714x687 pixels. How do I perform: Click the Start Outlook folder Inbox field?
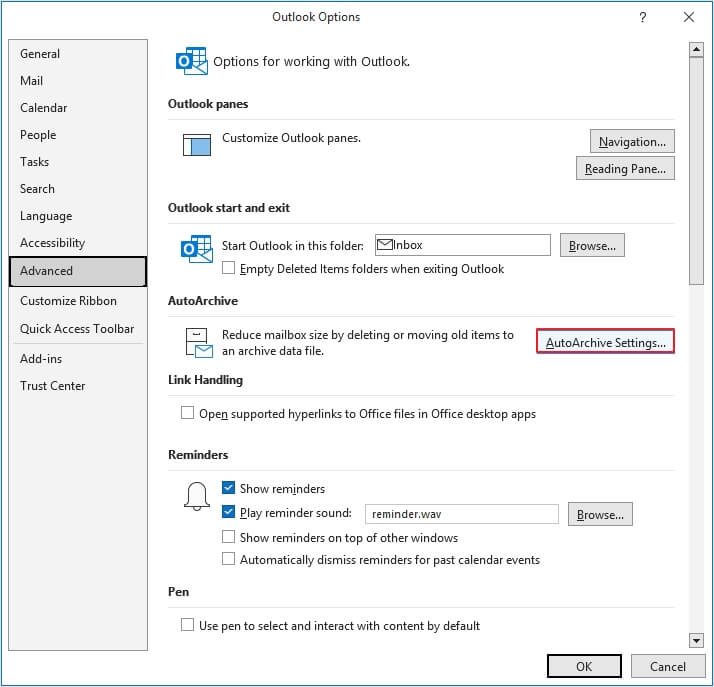[x=463, y=245]
